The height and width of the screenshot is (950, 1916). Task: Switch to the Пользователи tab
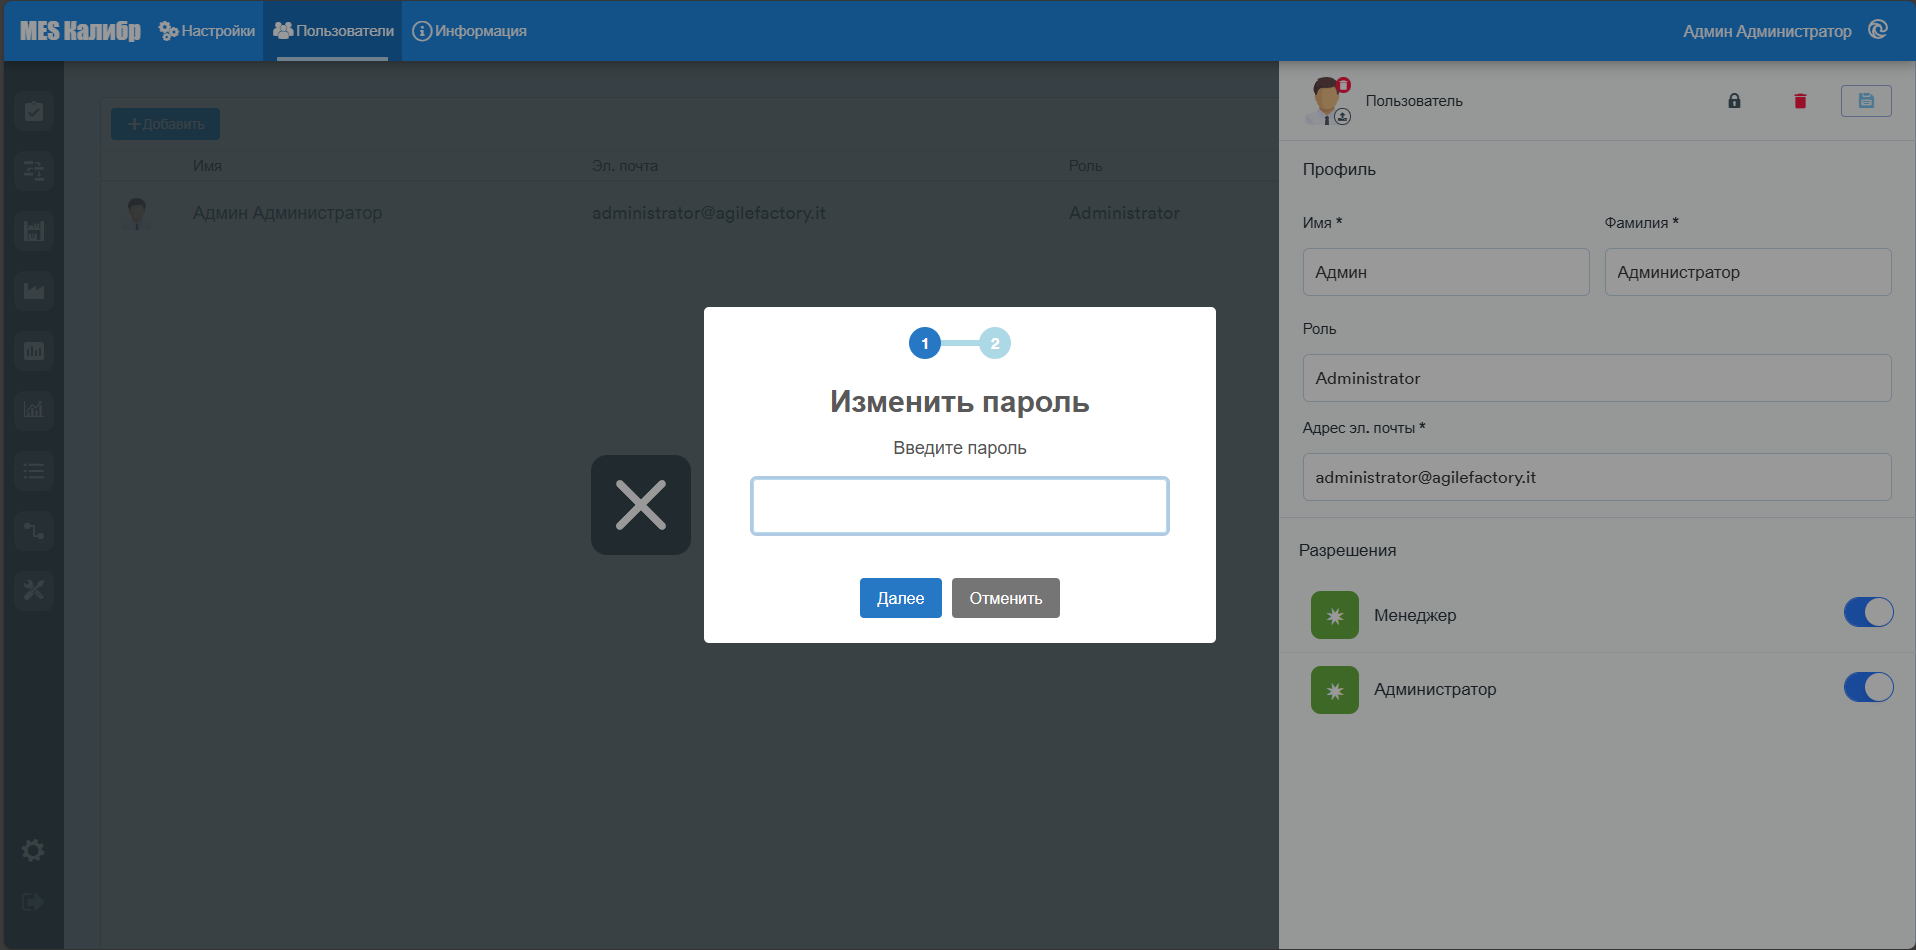[x=333, y=31]
